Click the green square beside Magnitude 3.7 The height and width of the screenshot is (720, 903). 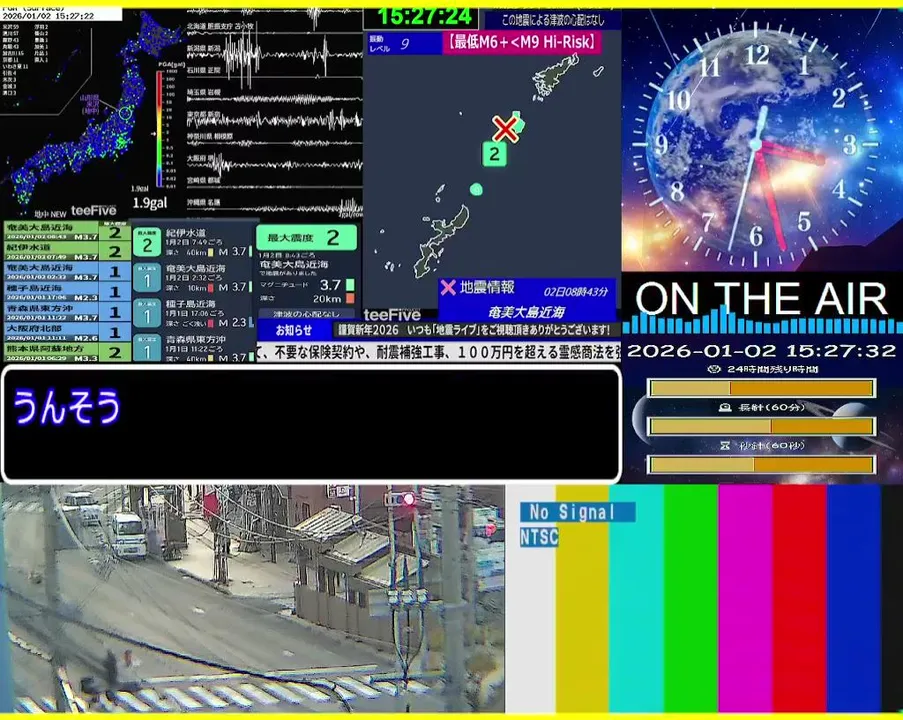pos(350,285)
